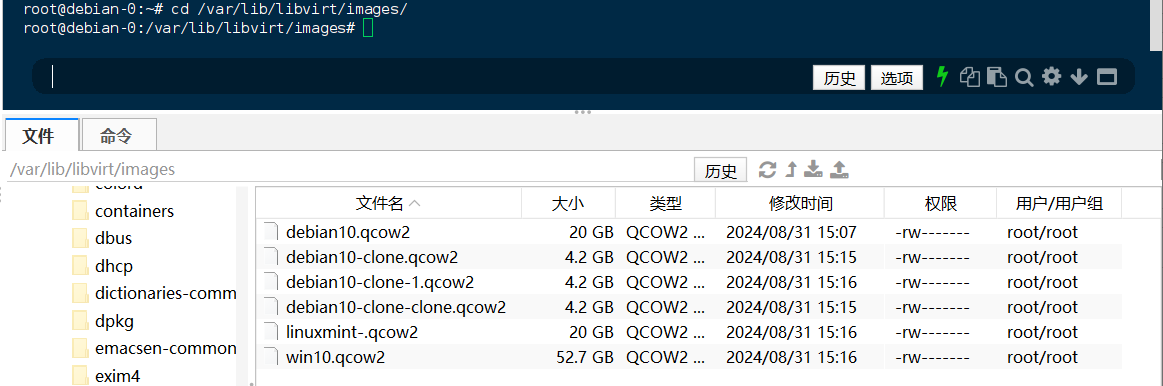Image resolution: width=1163 pixels, height=386 pixels.
Task: Click the folder tree vertical scrollbar
Action: click(x=242, y=286)
